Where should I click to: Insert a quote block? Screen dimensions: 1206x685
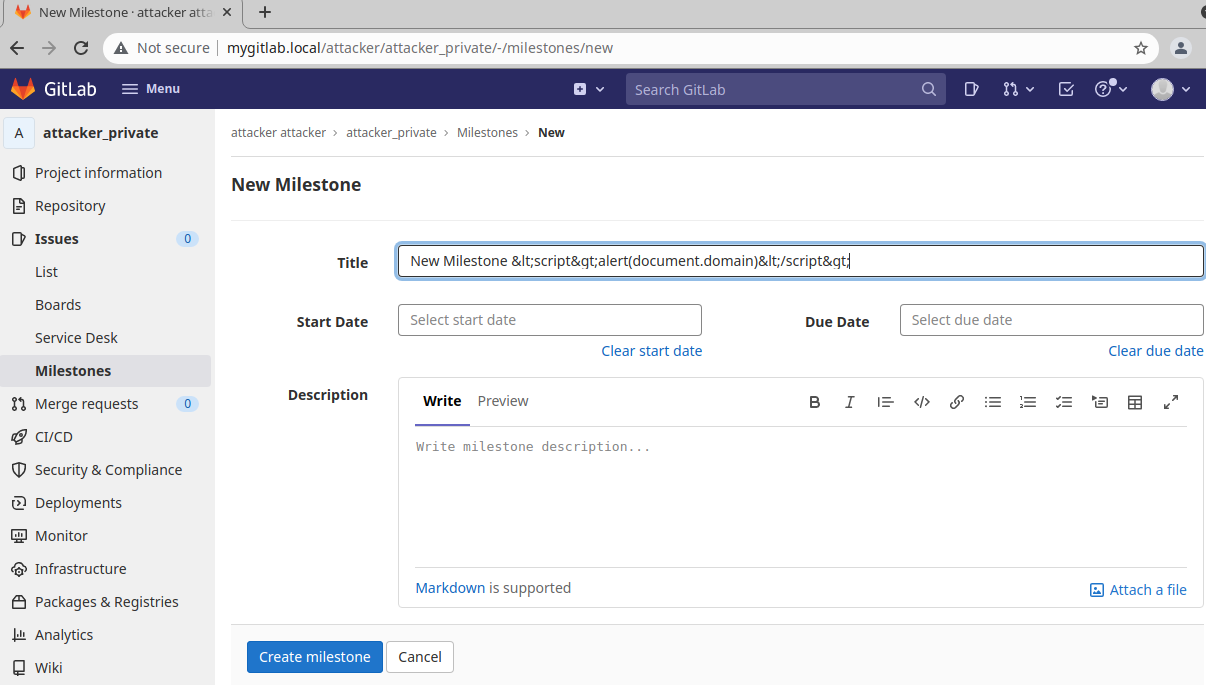[x=885, y=402]
